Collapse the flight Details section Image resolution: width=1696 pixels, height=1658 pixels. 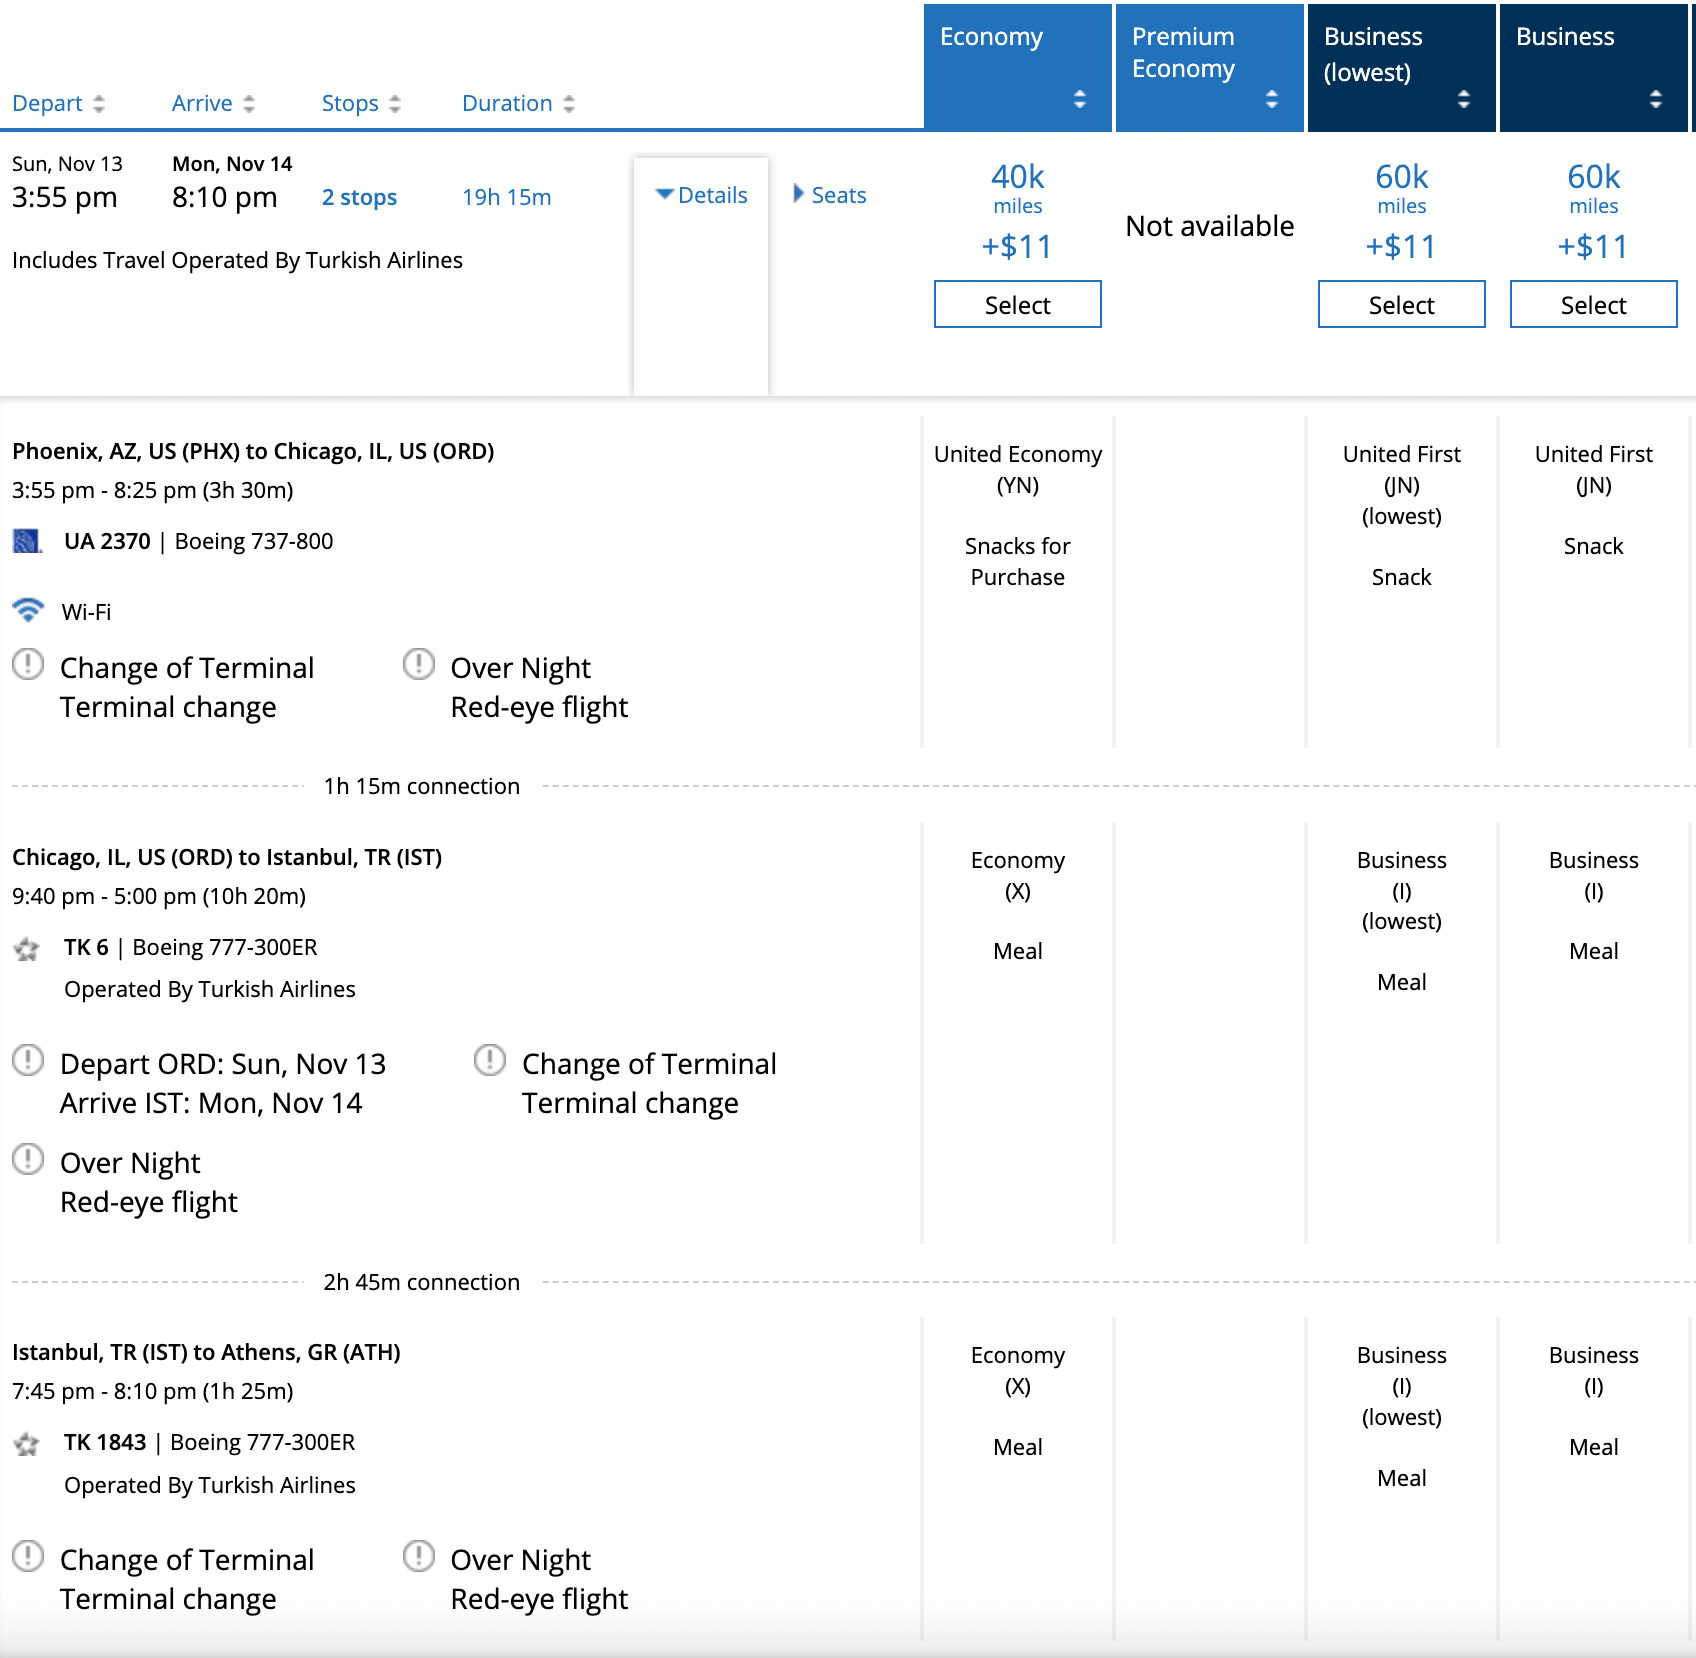click(702, 195)
